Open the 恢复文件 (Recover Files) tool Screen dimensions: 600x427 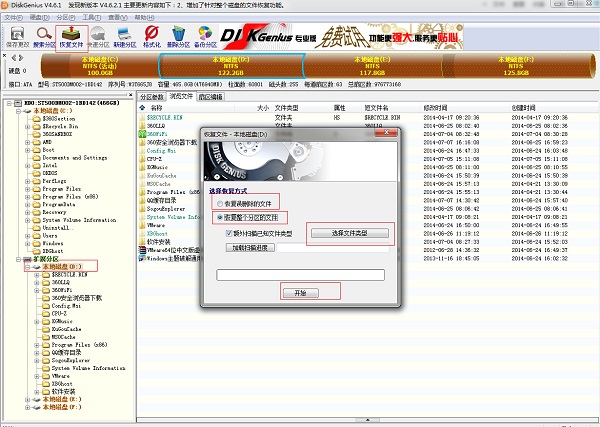(71, 38)
